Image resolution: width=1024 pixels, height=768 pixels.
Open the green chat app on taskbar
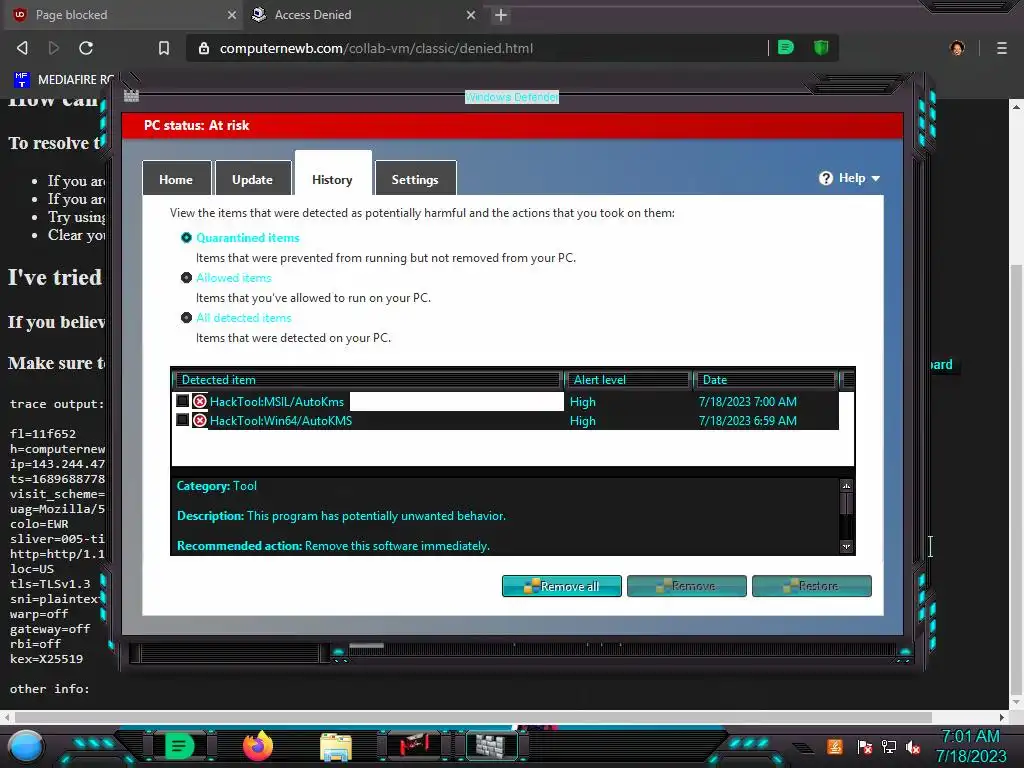tap(179, 746)
